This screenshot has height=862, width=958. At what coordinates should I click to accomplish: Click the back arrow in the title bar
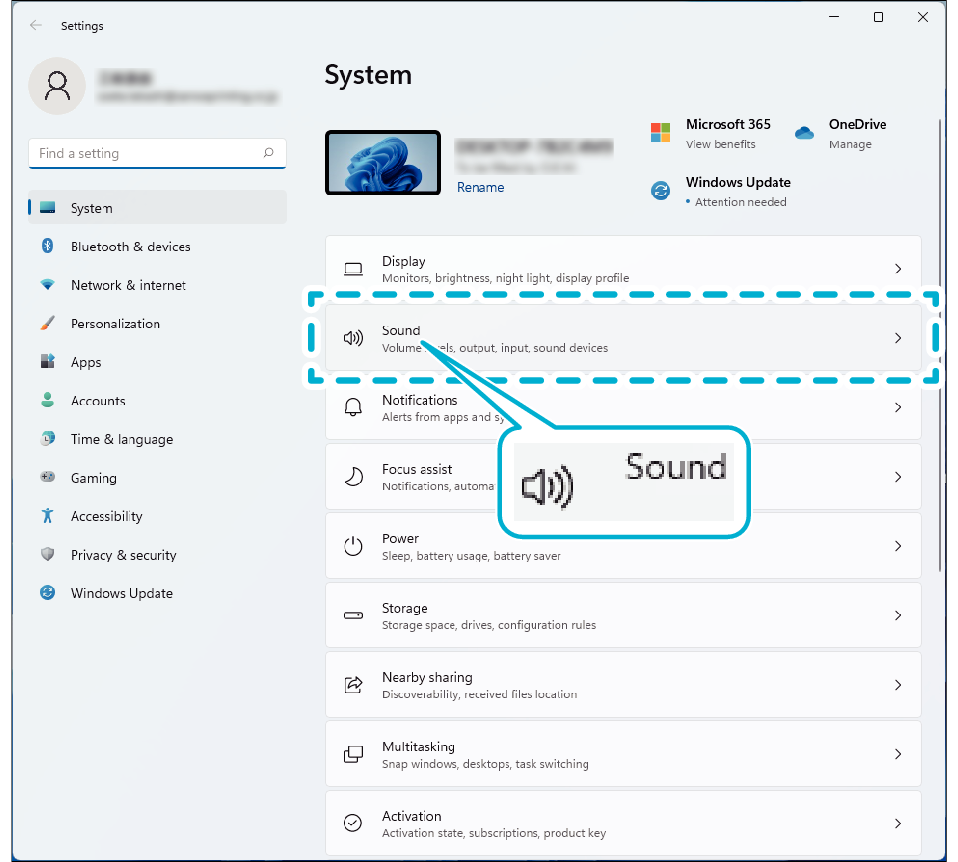tap(36, 25)
